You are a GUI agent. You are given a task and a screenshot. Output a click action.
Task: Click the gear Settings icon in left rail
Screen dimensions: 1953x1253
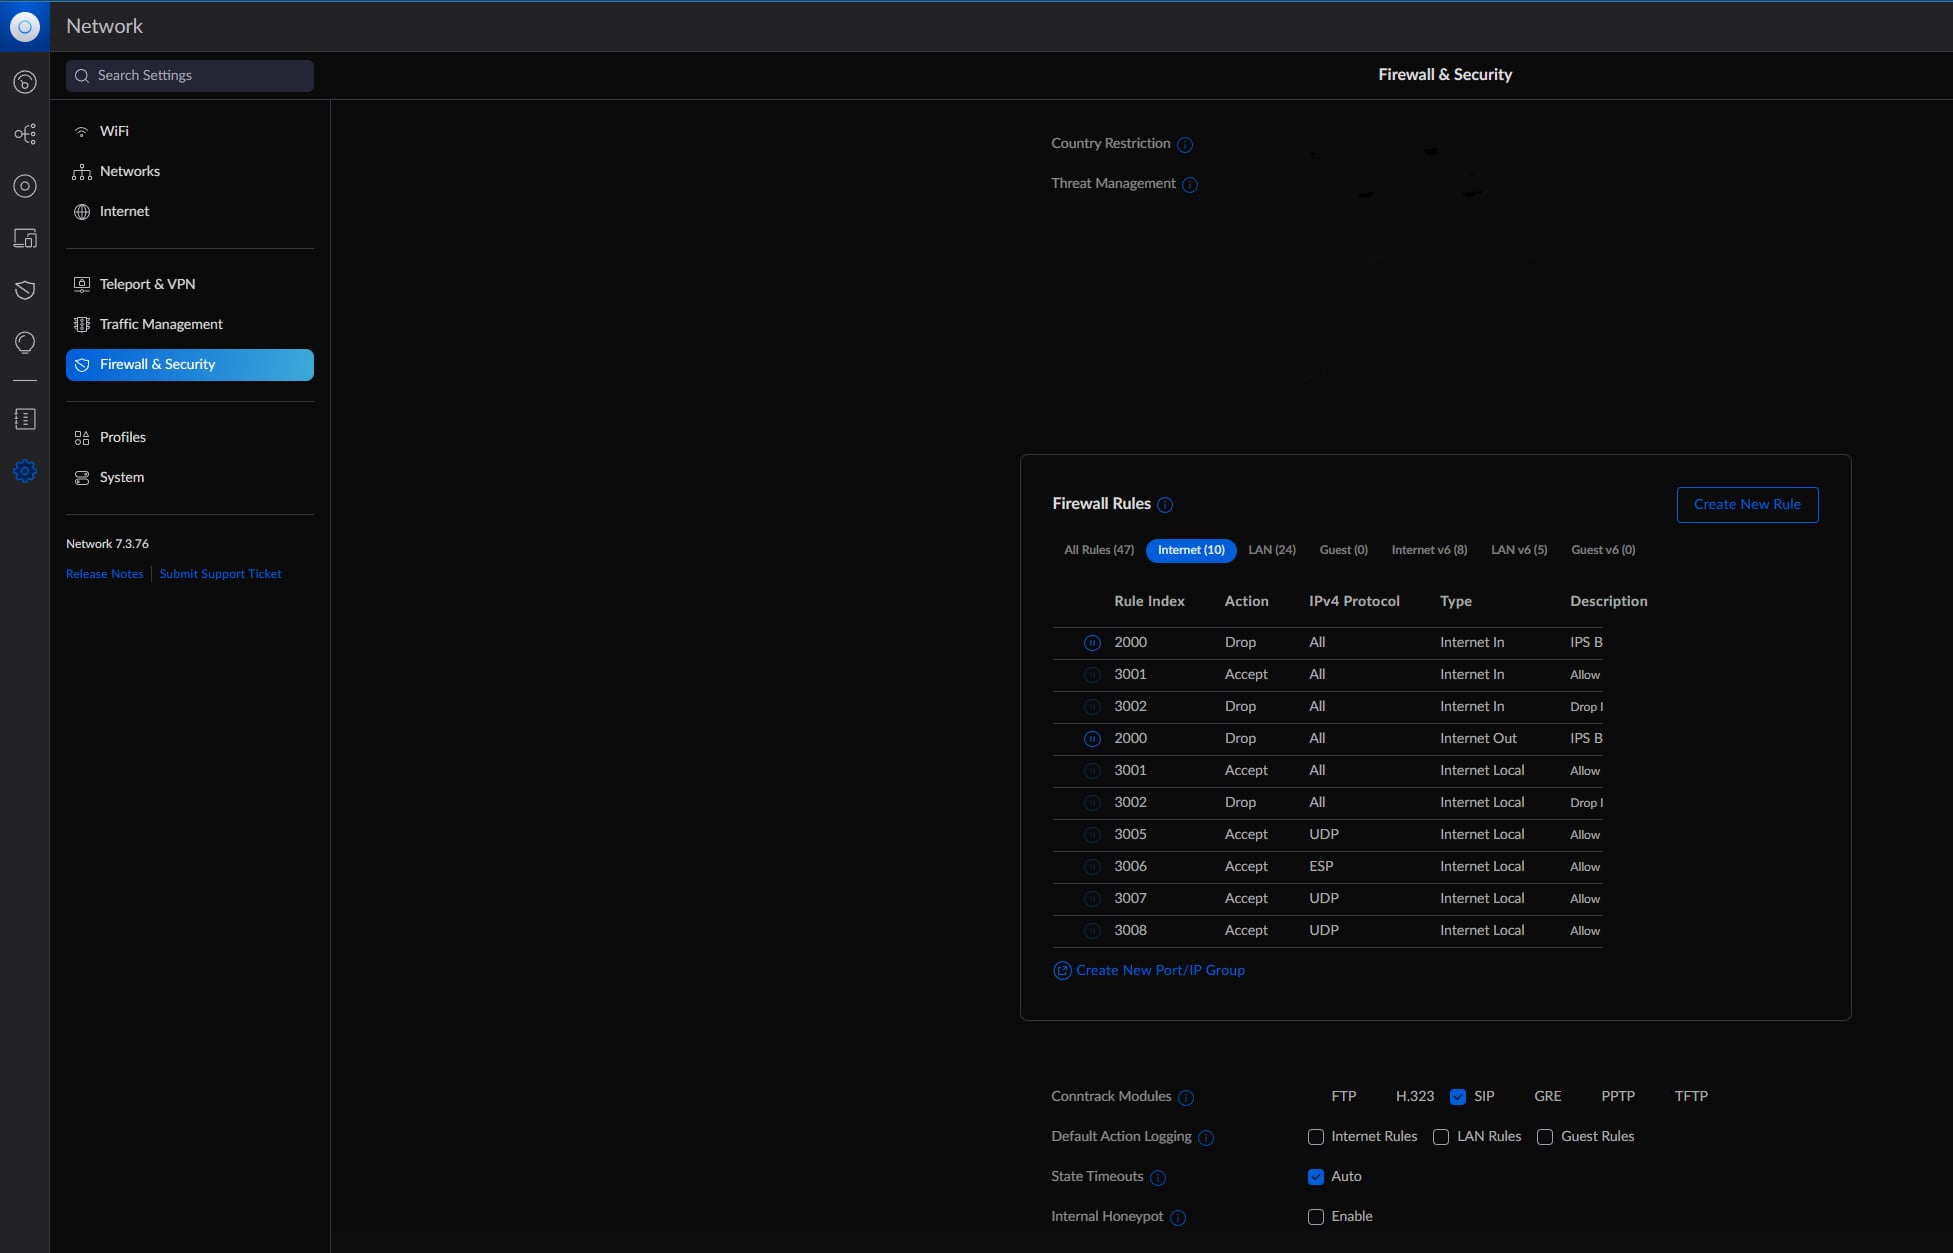[x=25, y=471]
